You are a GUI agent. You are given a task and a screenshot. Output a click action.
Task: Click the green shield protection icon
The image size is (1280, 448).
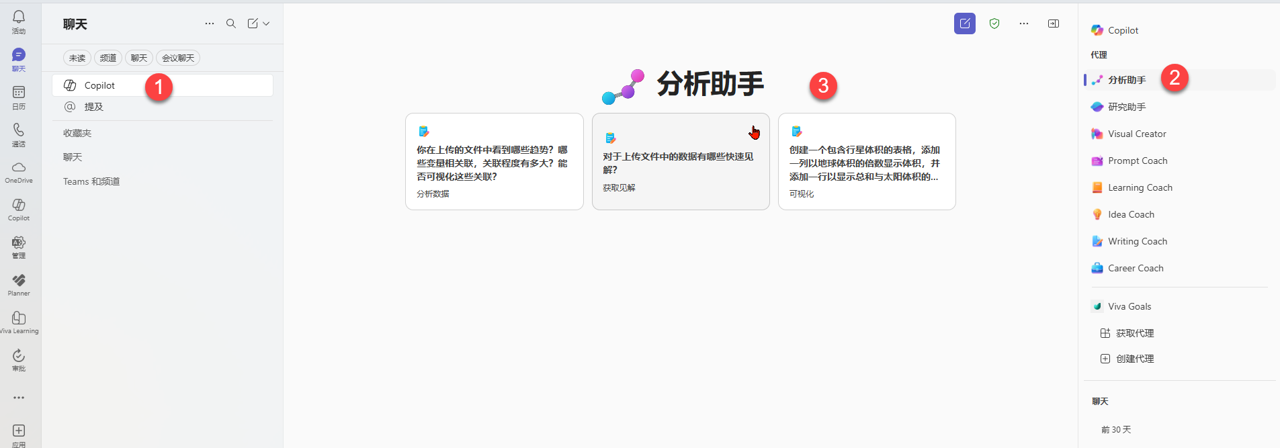coord(994,23)
